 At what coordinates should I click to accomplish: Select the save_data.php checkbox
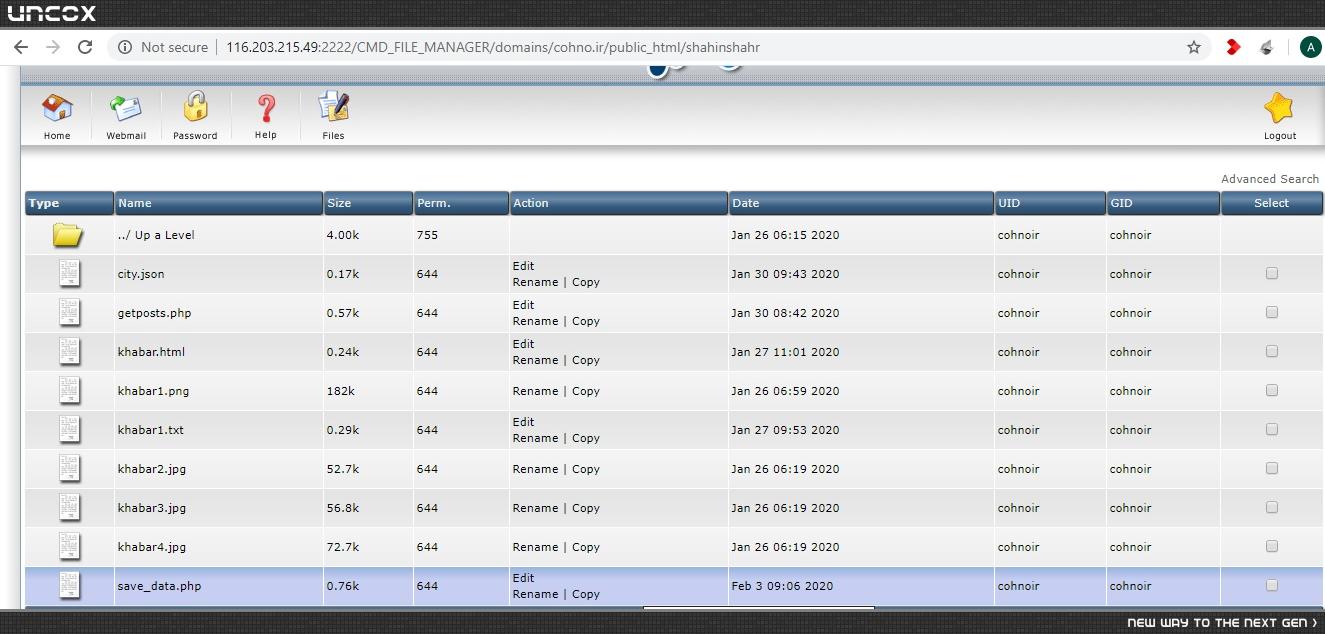click(x=1272, y=585)
